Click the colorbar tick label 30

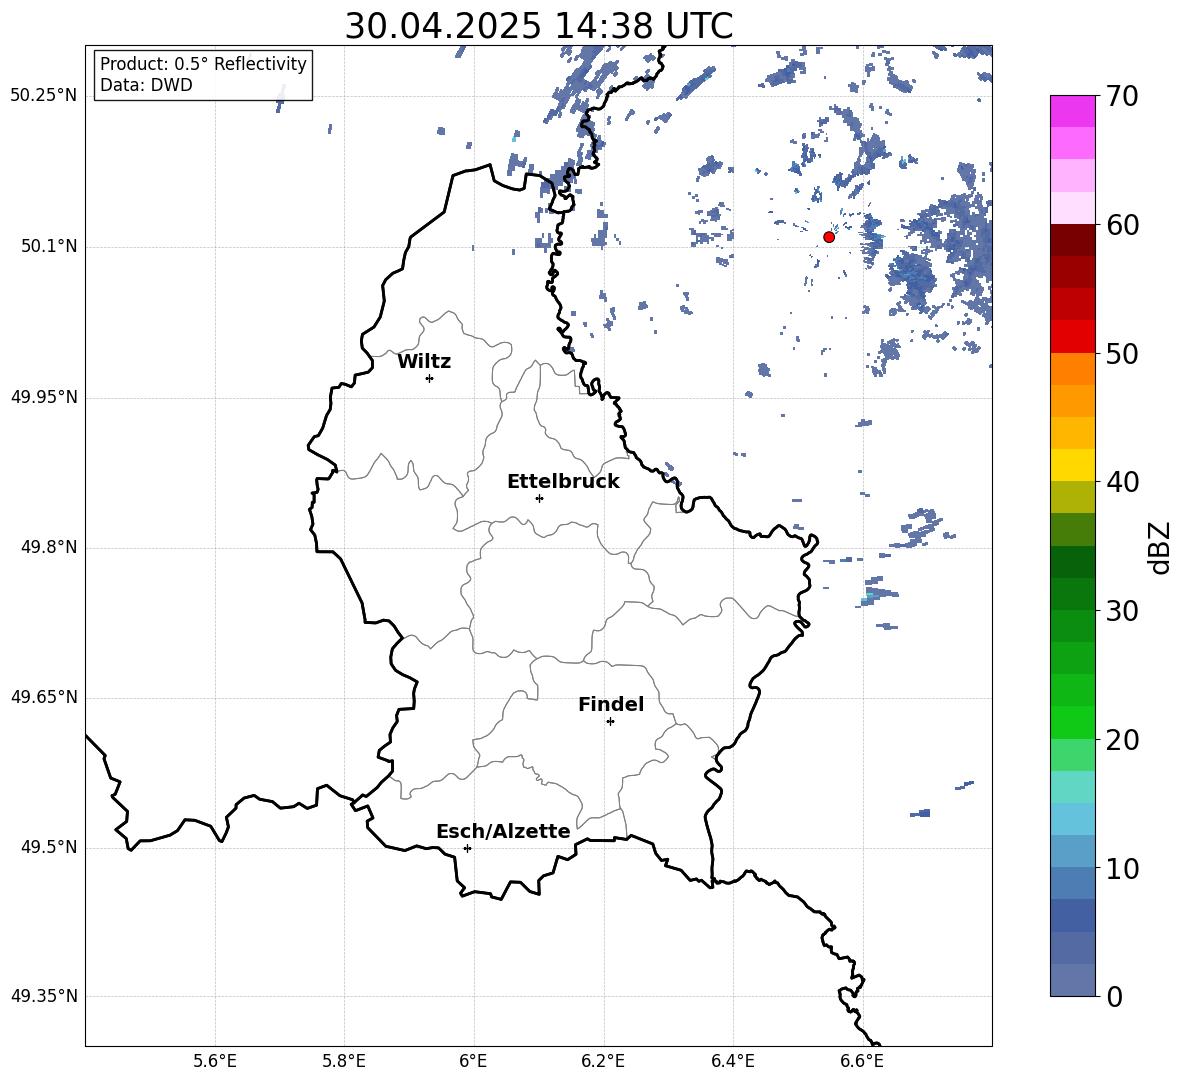(1122, 611)
